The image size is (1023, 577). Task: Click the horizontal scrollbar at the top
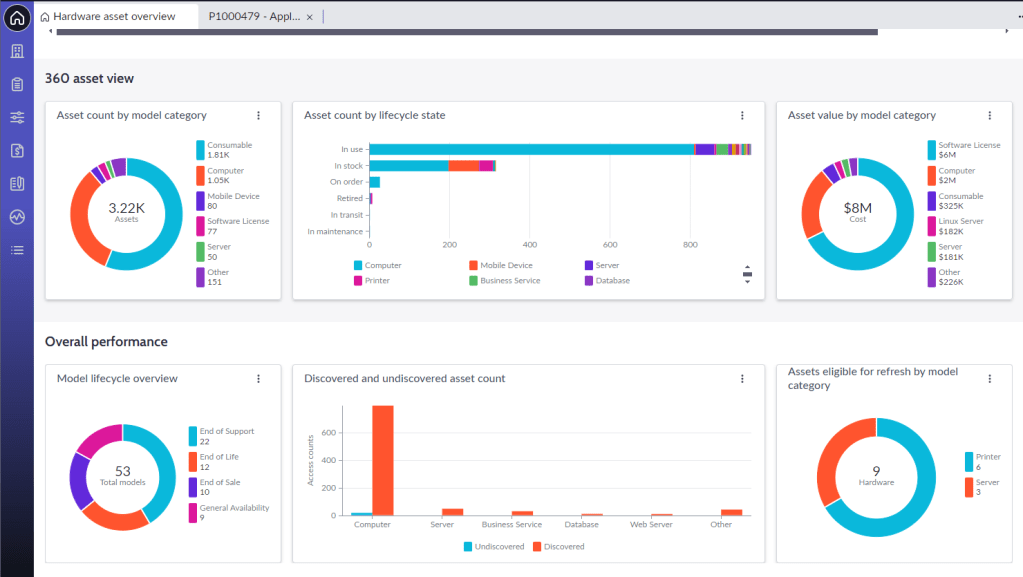[x=466, y=32]
